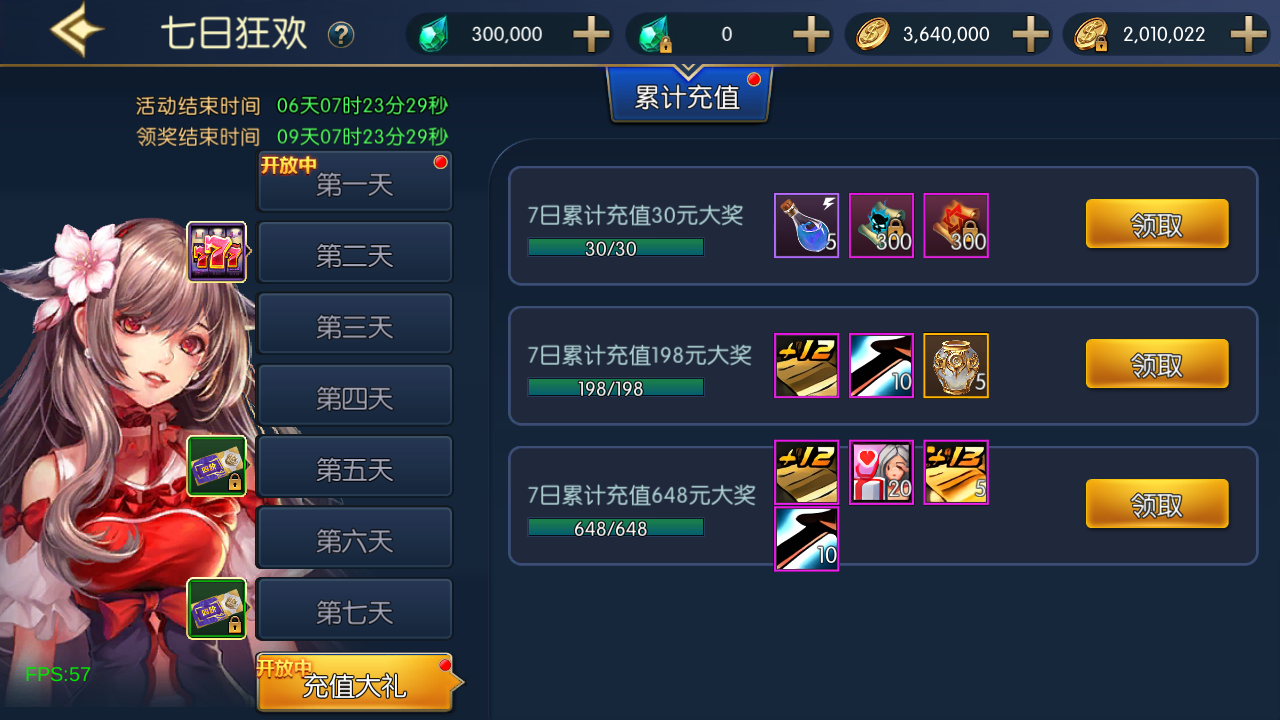Switch to the 充值大礼 tab
Image resolution: width=1280 pixels, height=720 pixels.
355,684
